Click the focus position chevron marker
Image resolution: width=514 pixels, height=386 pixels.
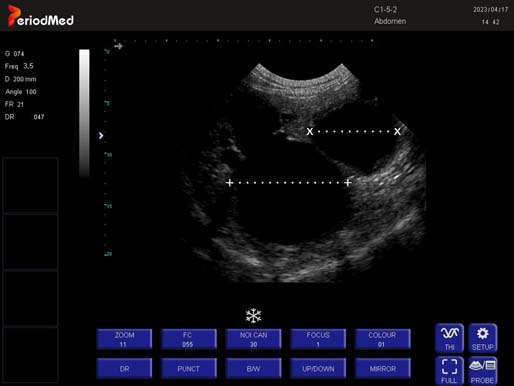[101, 136]
